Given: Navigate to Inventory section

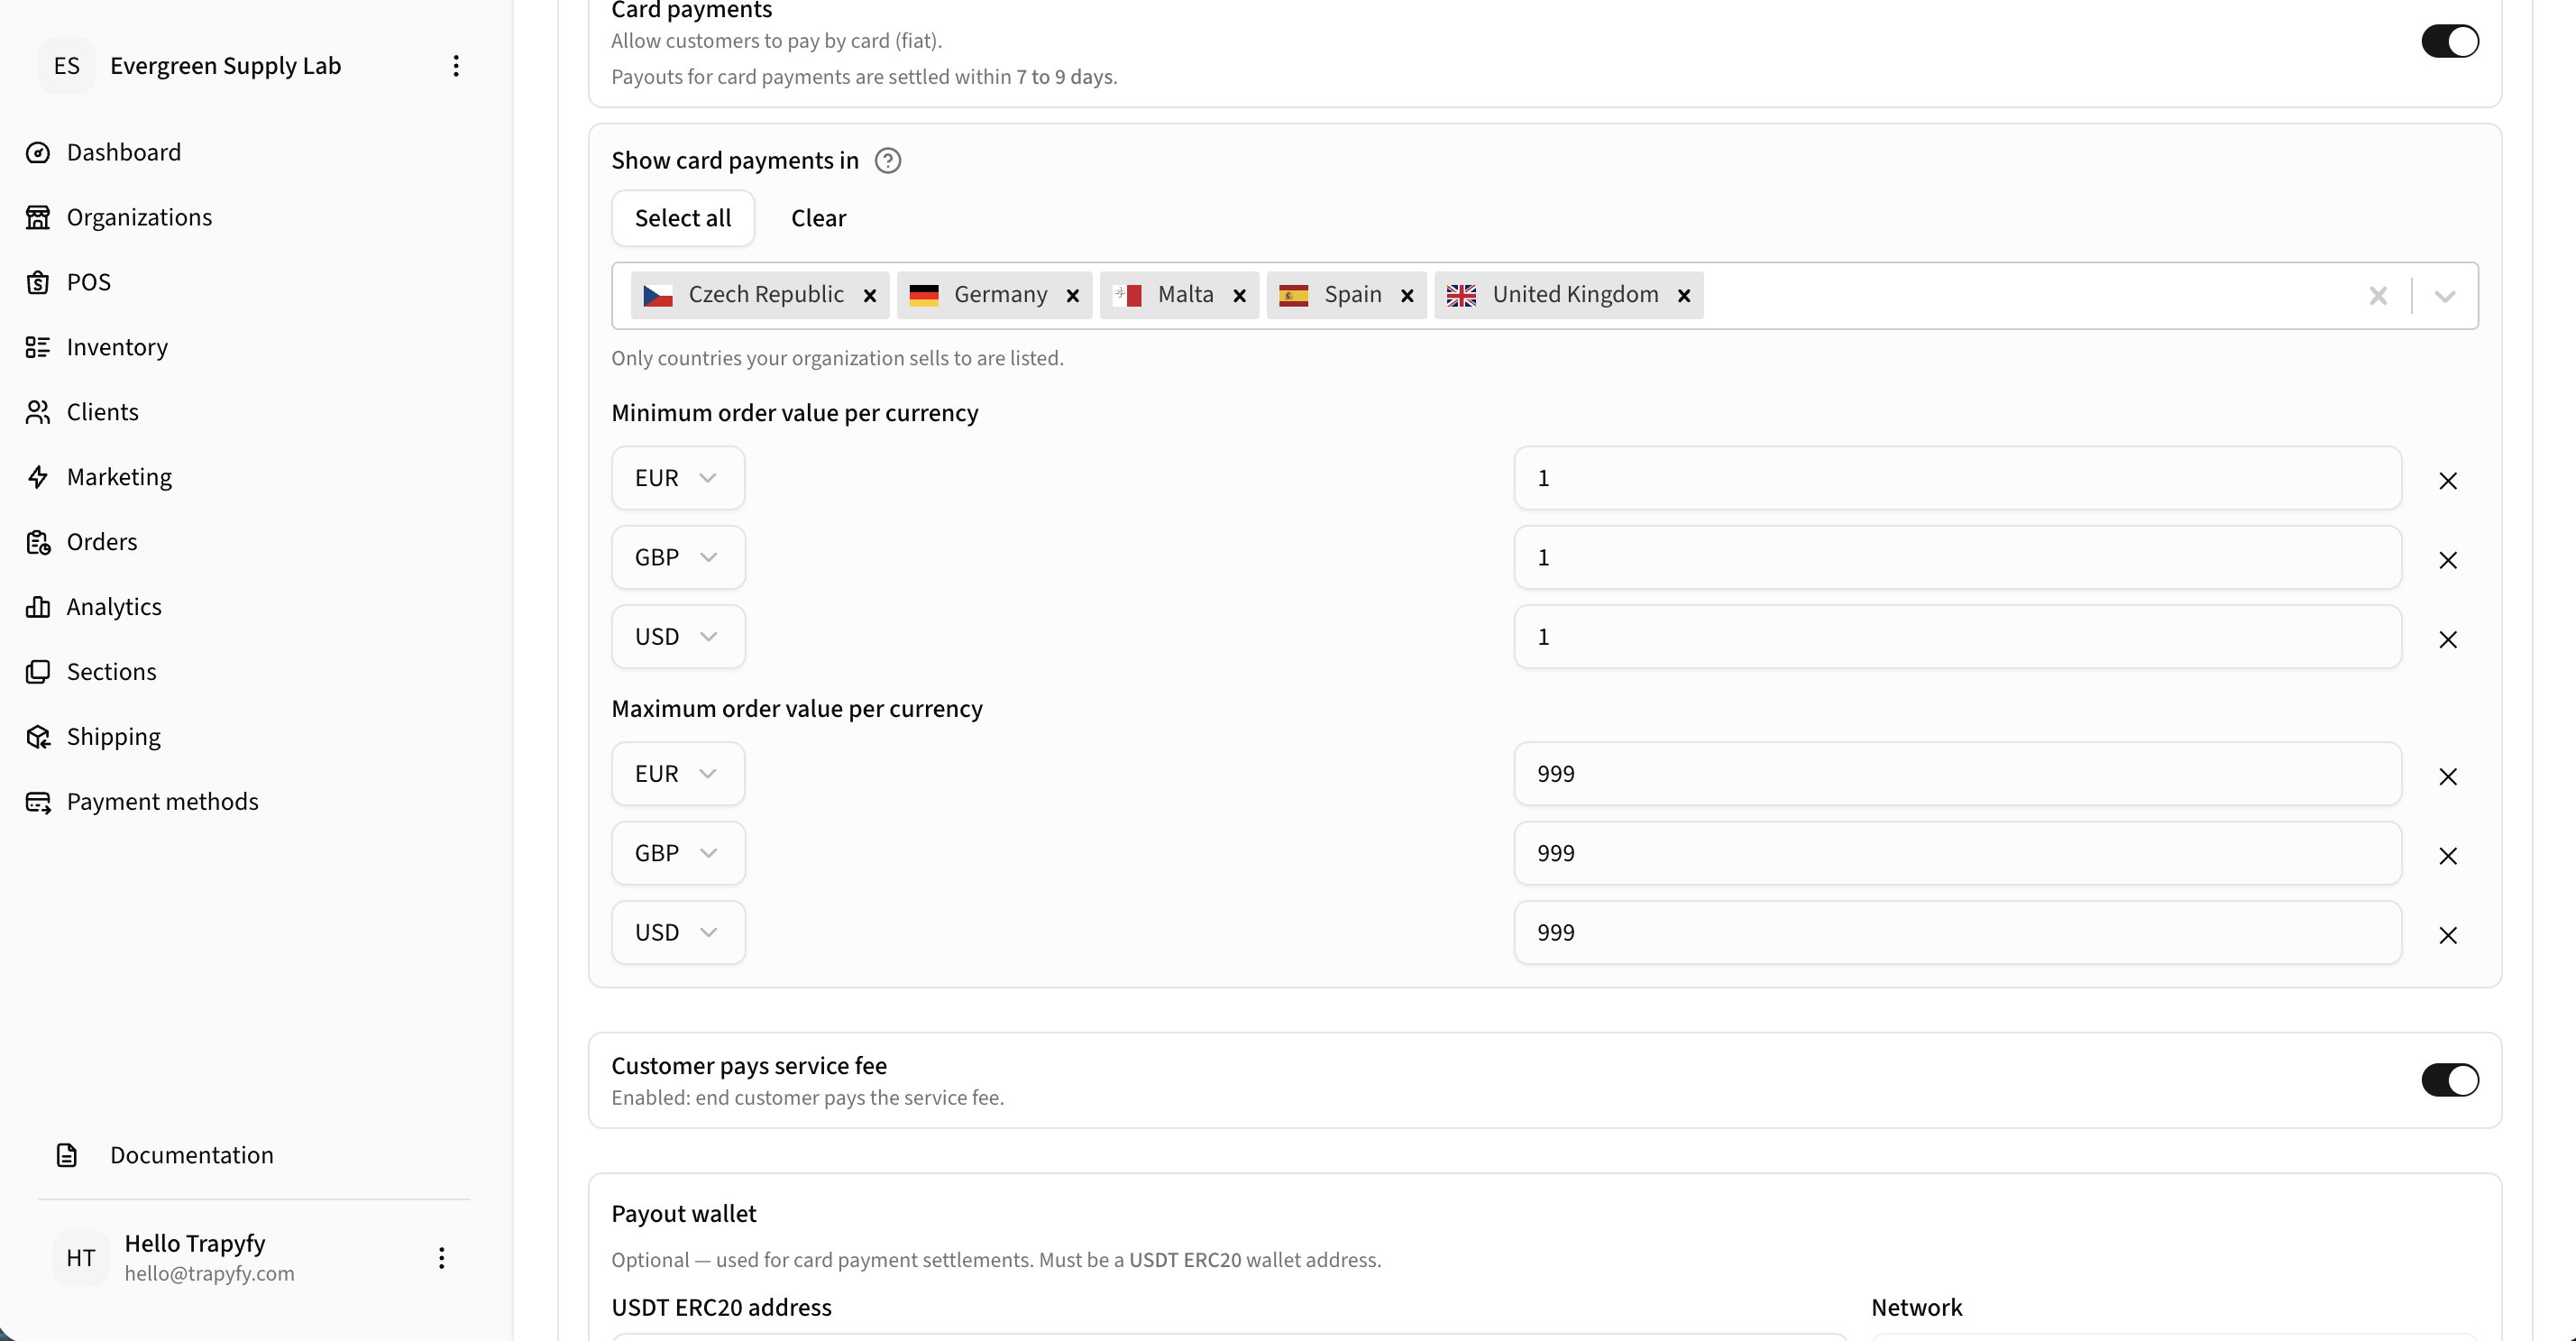Looking at the screenshot, I should (117, 347).
